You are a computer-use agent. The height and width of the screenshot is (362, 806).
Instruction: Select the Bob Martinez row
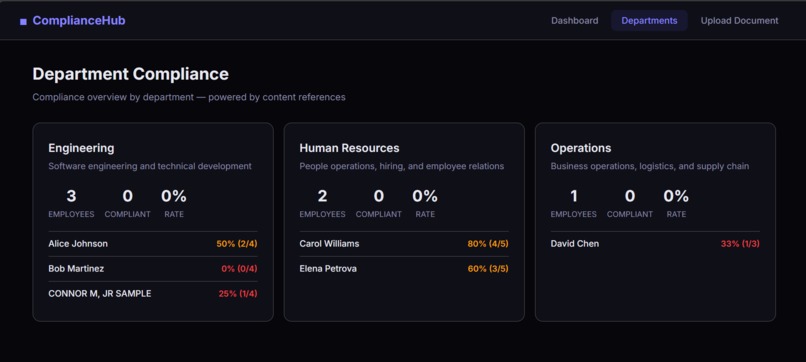point(153,268)
